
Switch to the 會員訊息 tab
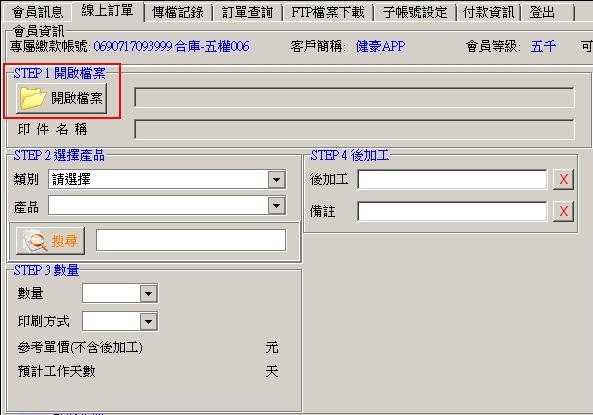tap(37, 12)
